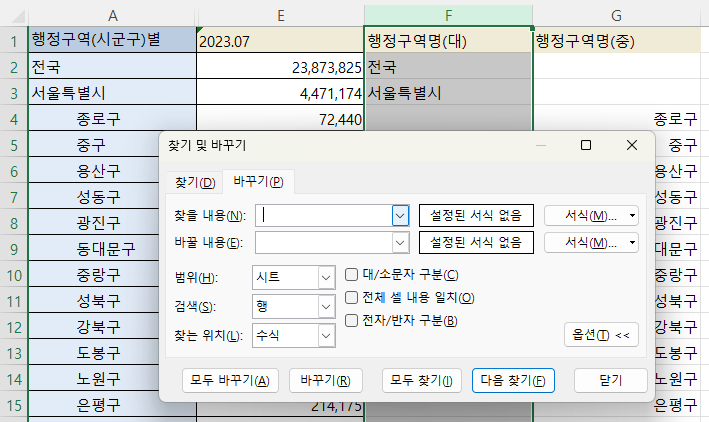Click the 바꾸기(R) button

click(326, 380)
